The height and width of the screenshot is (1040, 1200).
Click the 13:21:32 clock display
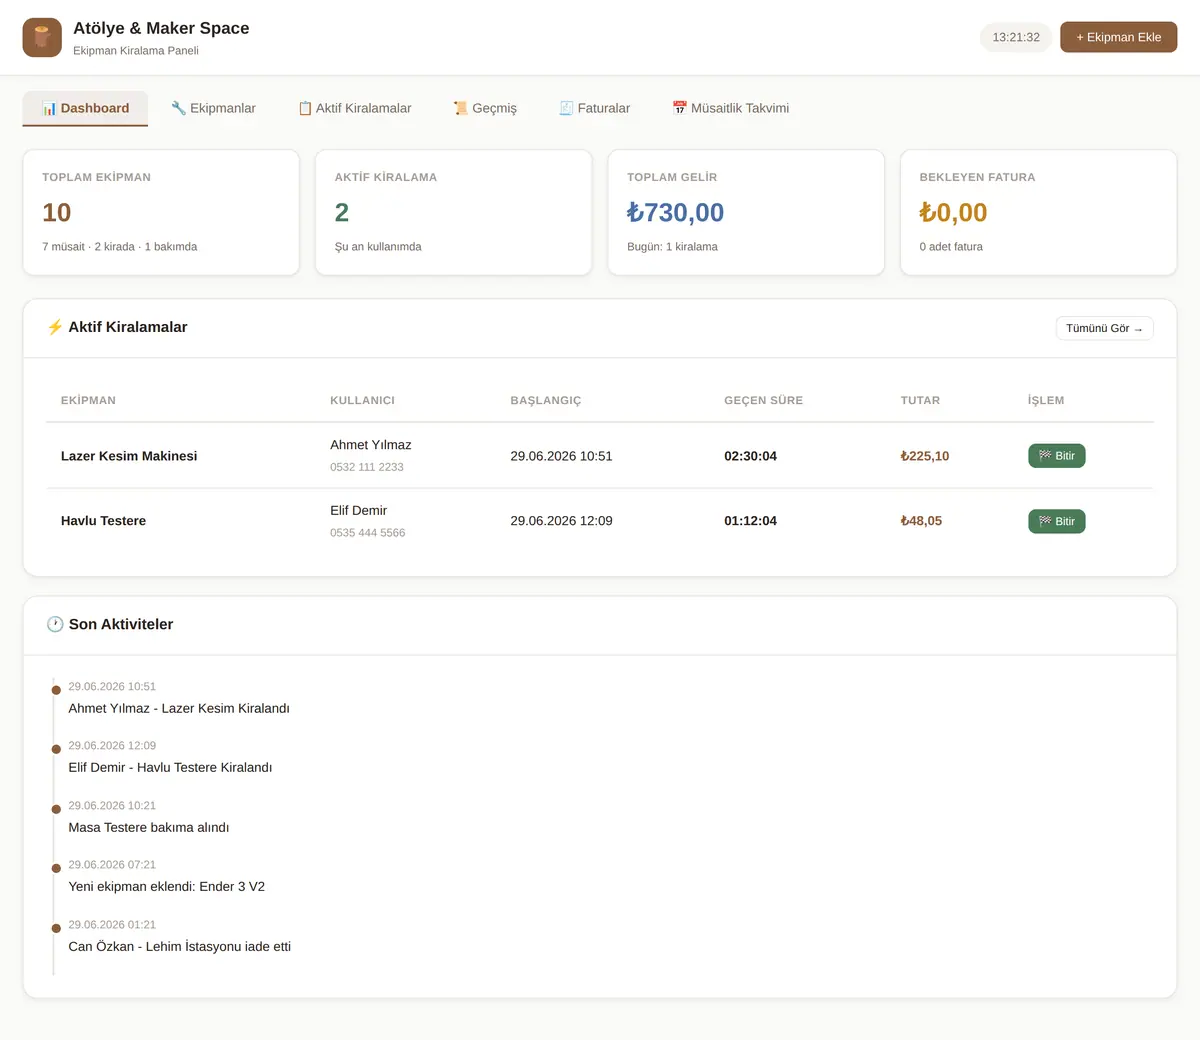[x=1016, y=37]
